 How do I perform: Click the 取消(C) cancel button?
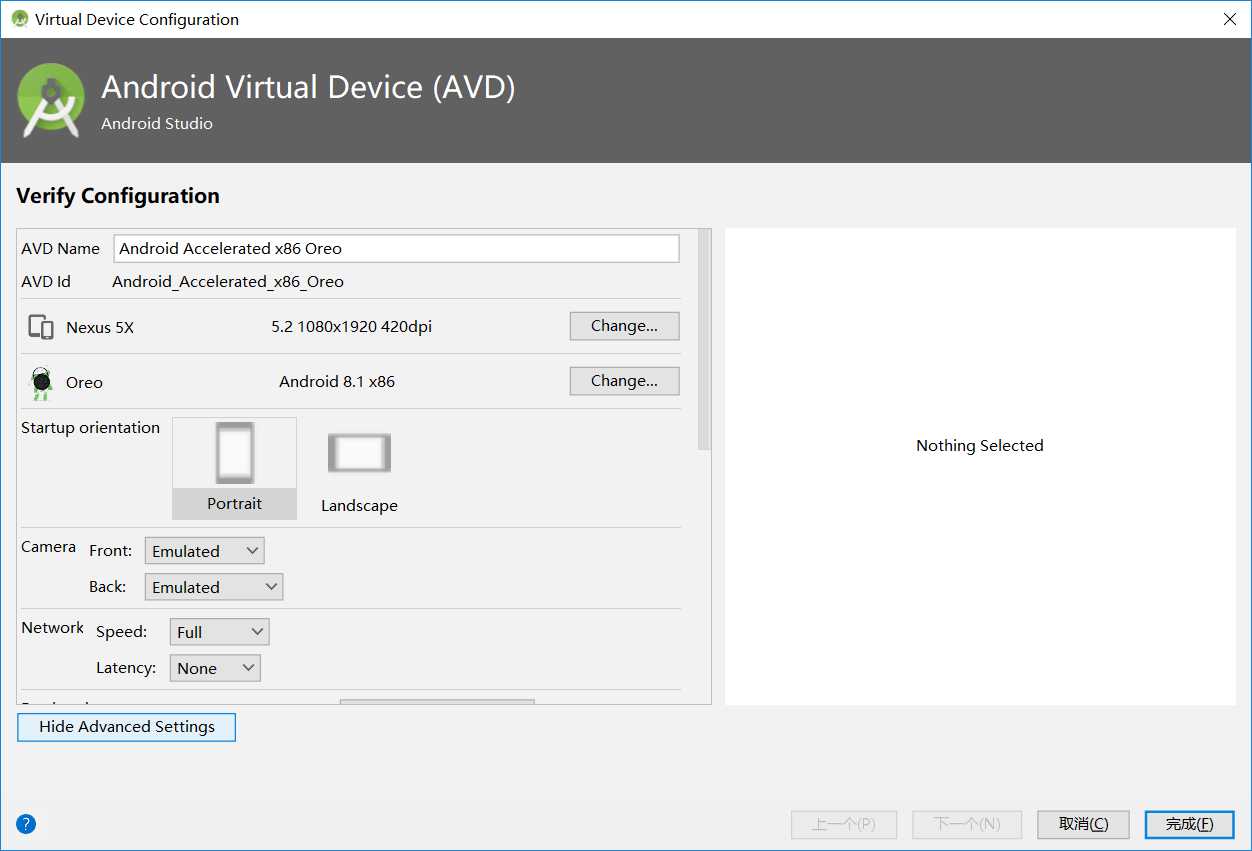1084,824
